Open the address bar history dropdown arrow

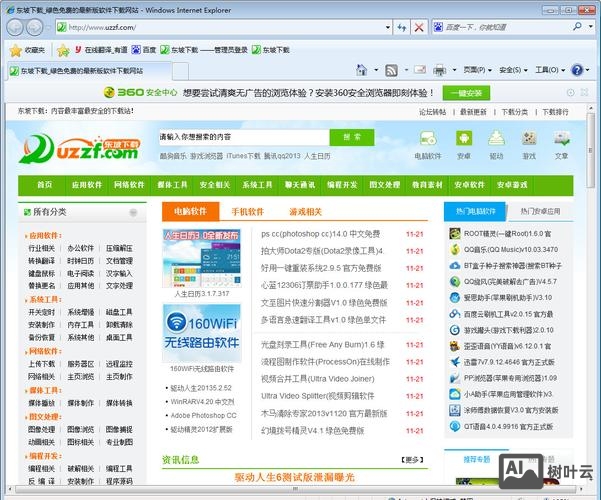(x=388, y=27)
